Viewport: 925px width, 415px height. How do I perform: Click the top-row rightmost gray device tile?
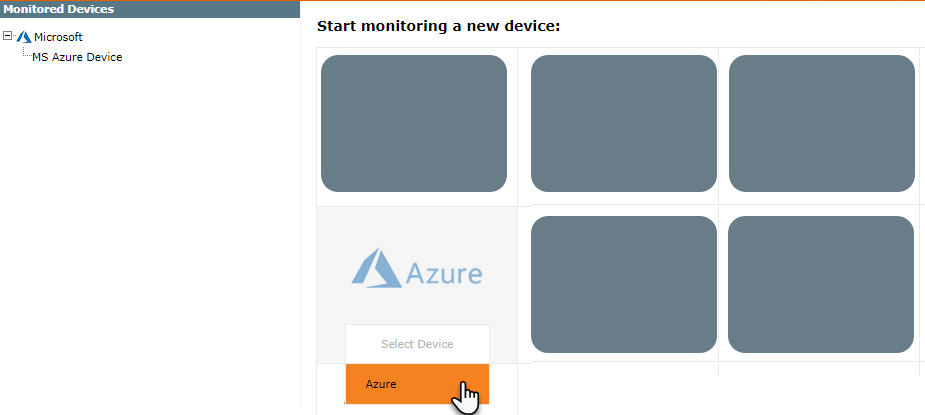pyautogui.click(x=822, y=123)
